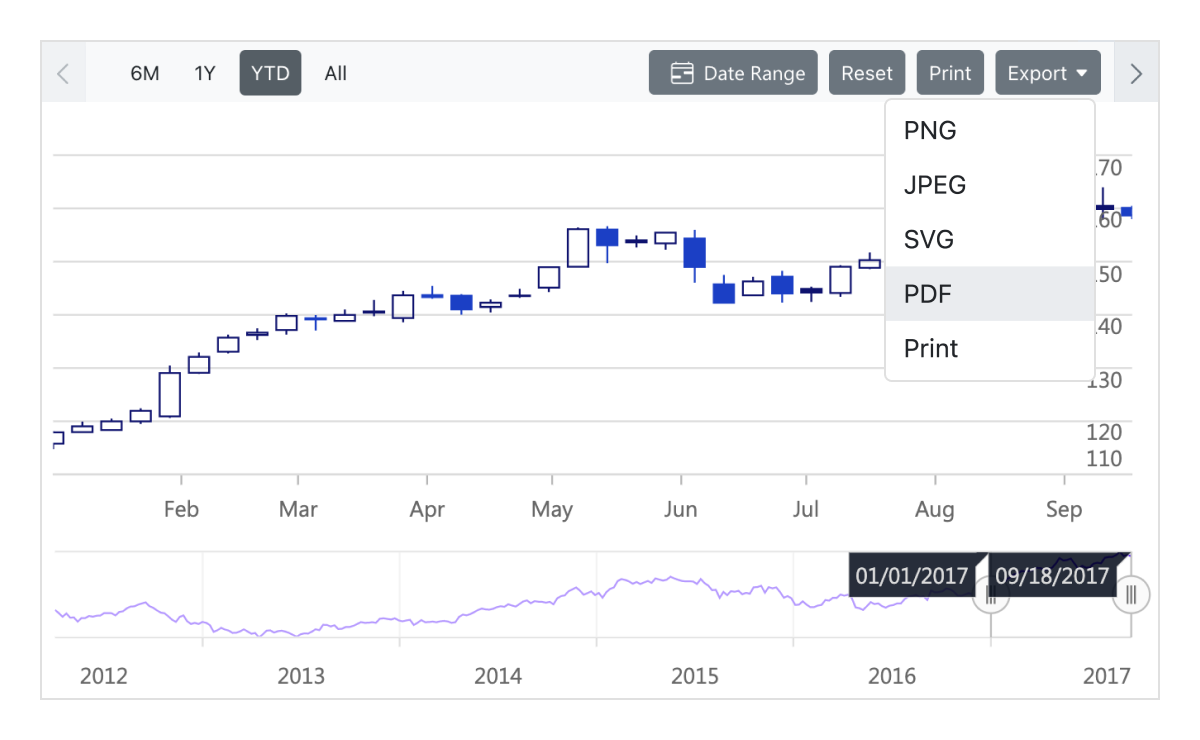Viewport: 1200px width, 740px height.
Task: Select the 1Y period option
Action: 205,73
